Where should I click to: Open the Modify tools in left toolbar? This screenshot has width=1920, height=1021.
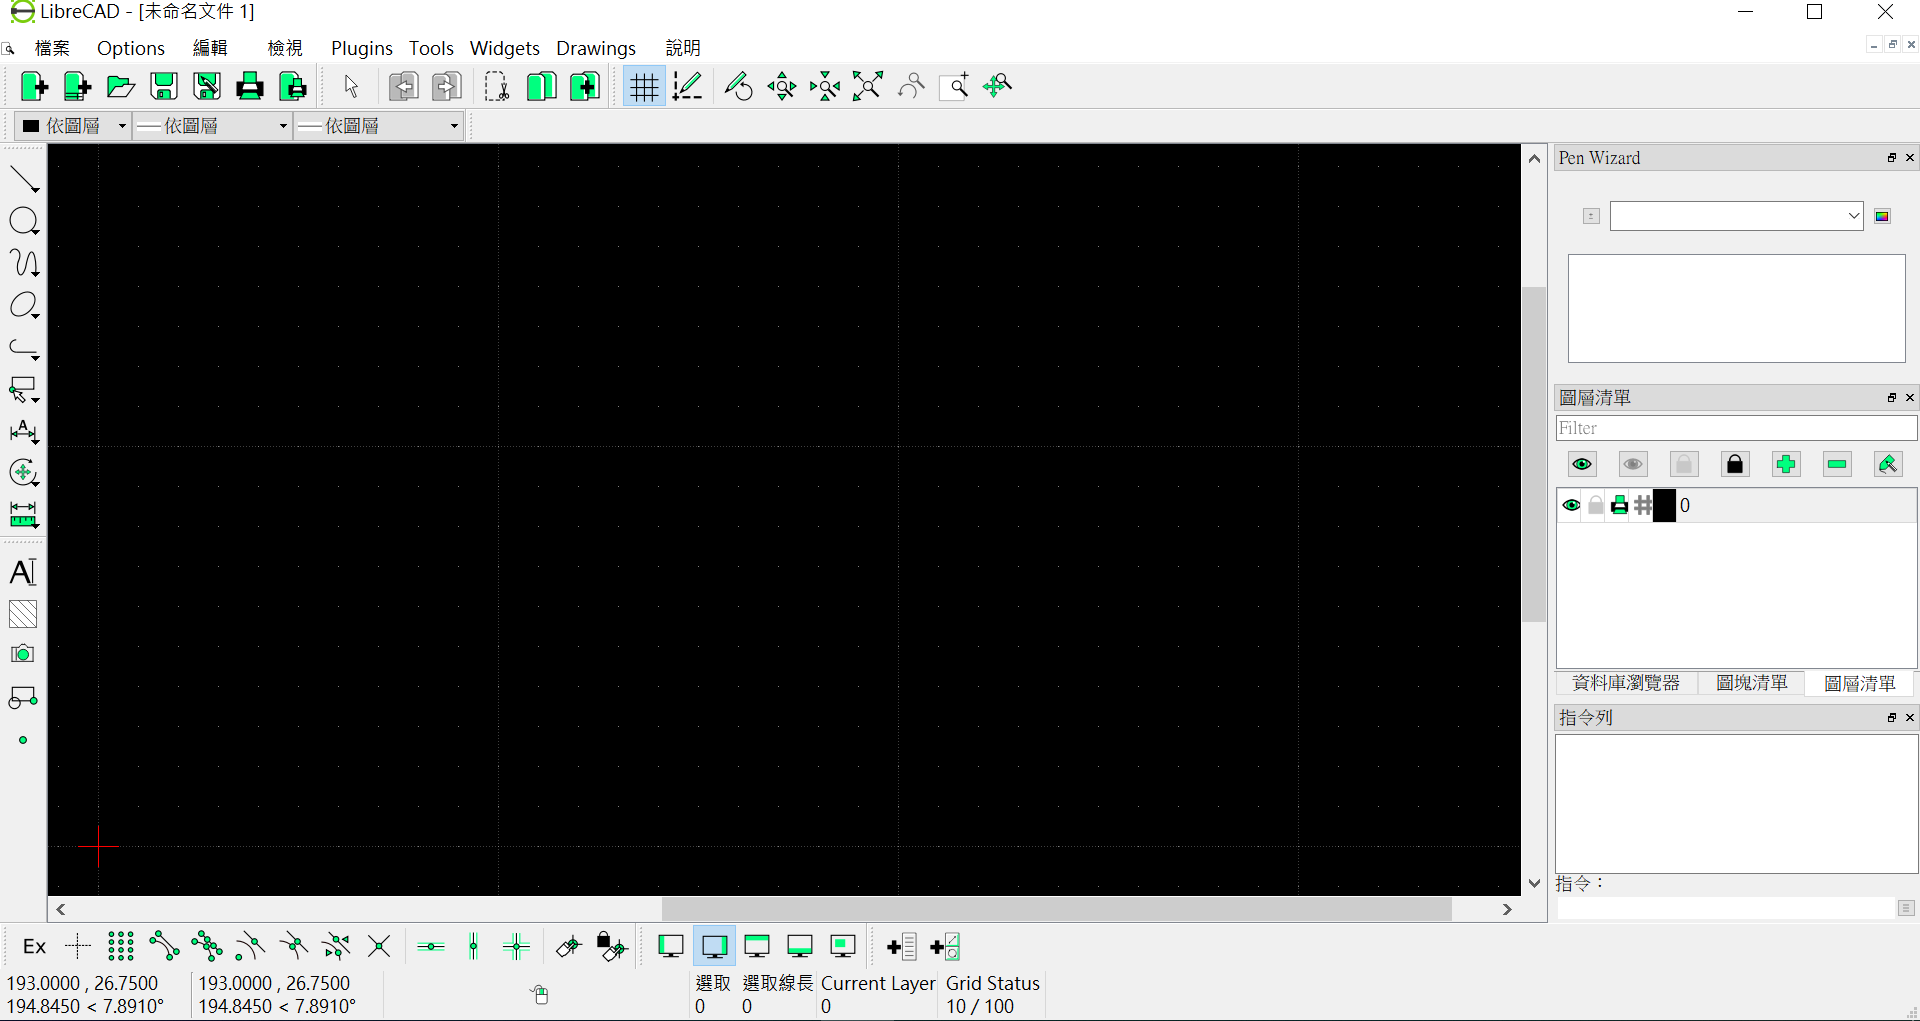pos(24,472)
